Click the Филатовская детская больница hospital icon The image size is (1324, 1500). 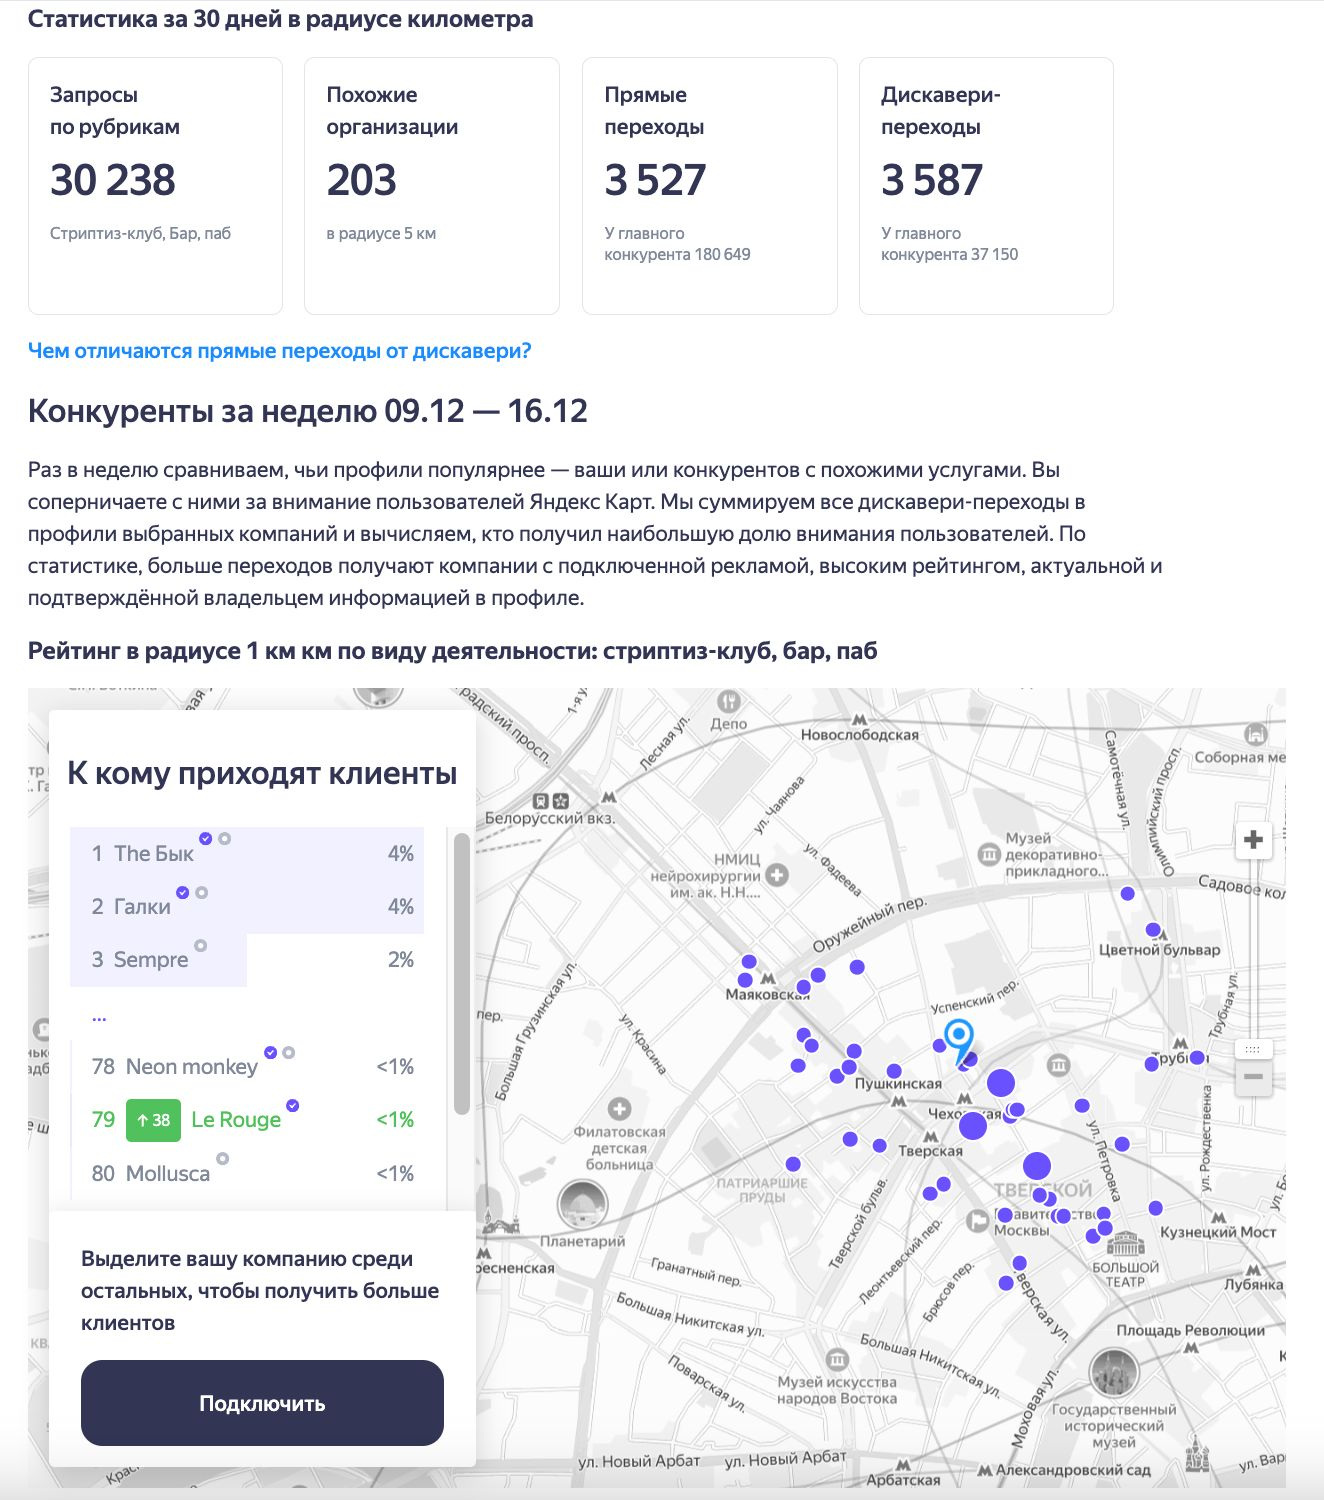[619, 1108]
